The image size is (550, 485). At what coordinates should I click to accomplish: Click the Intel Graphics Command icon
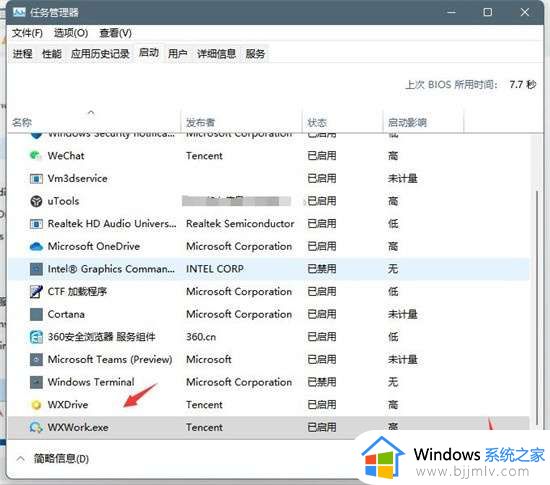pos(36,269)
